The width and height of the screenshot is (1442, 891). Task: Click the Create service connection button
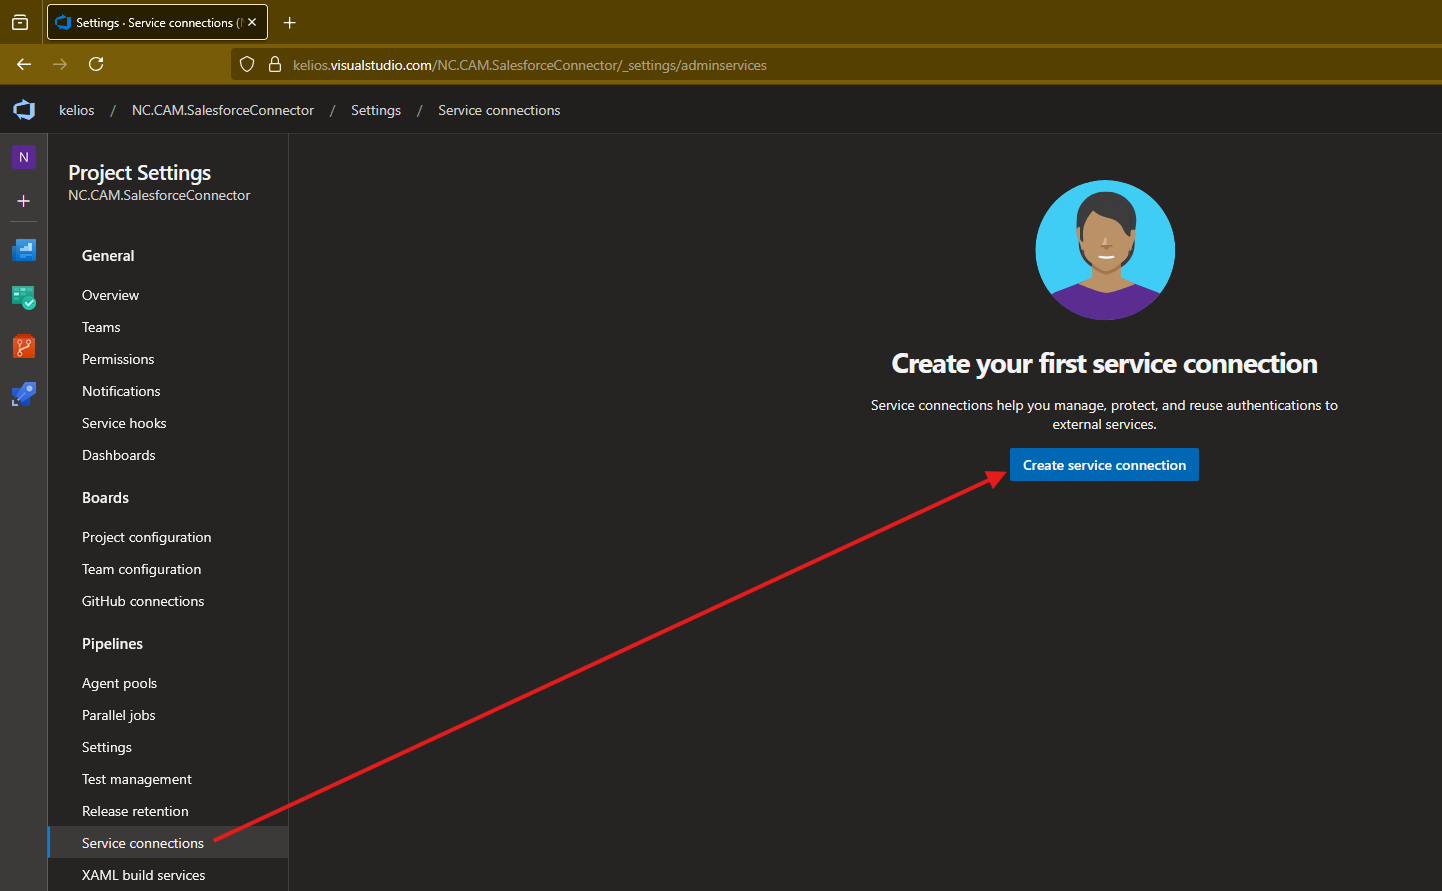[1104, 465]
